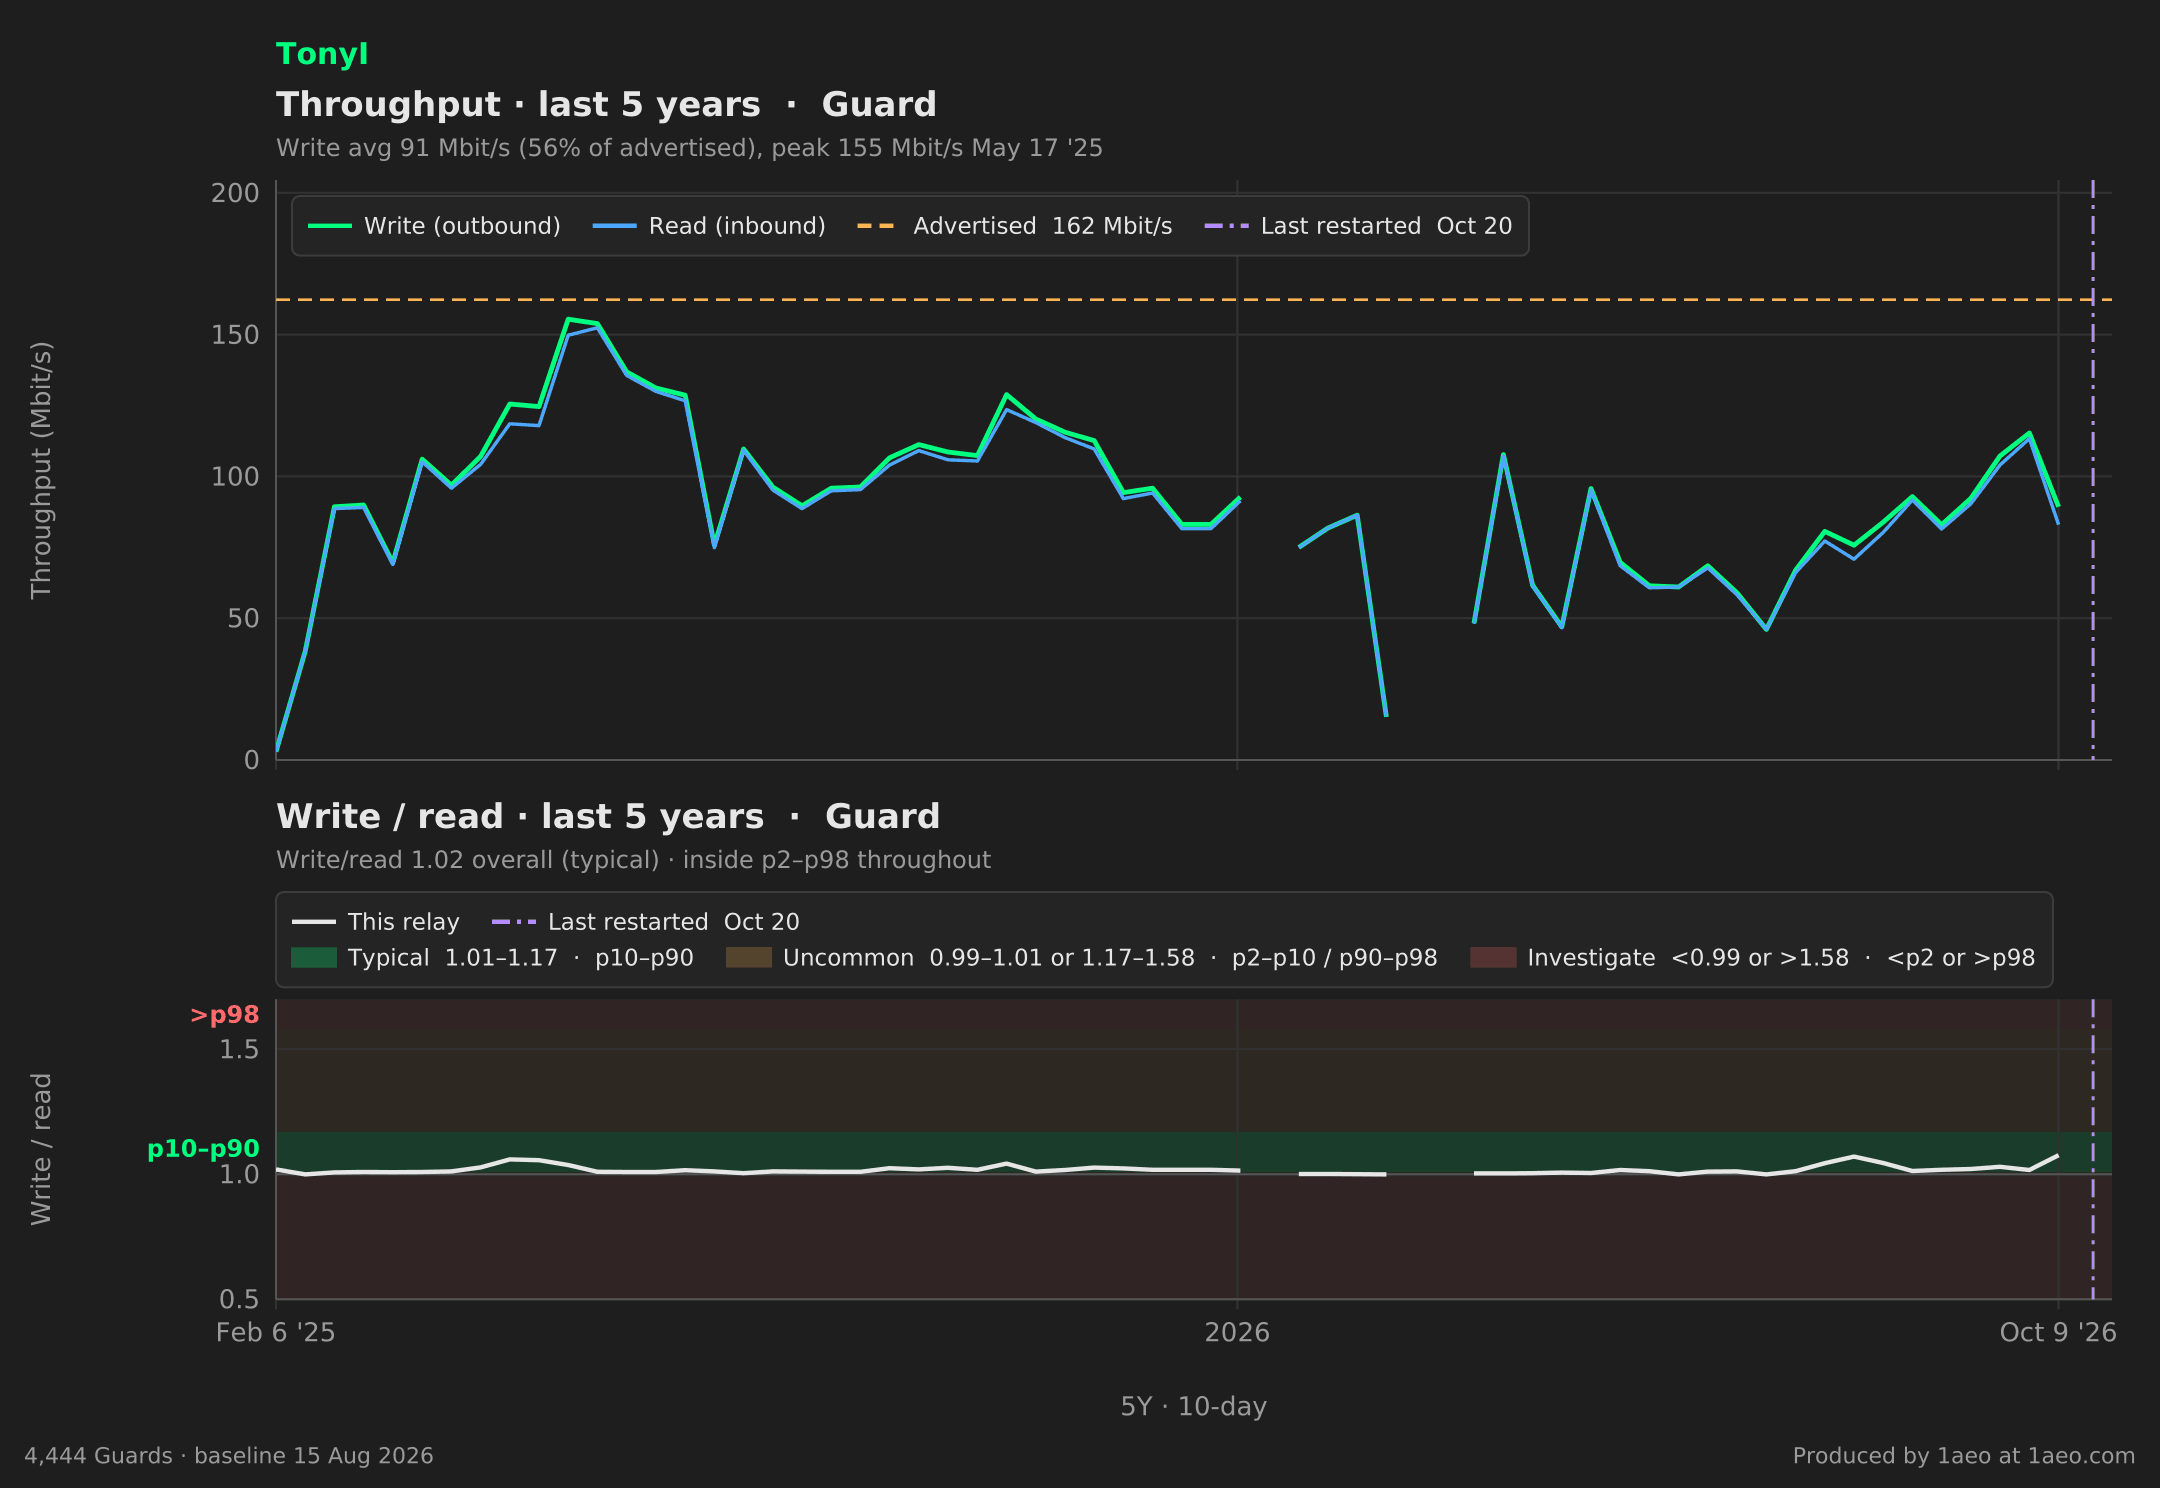
Task: Click the red Investigate band swatch
Action: pyautogui.click(x=1494, y=958)
